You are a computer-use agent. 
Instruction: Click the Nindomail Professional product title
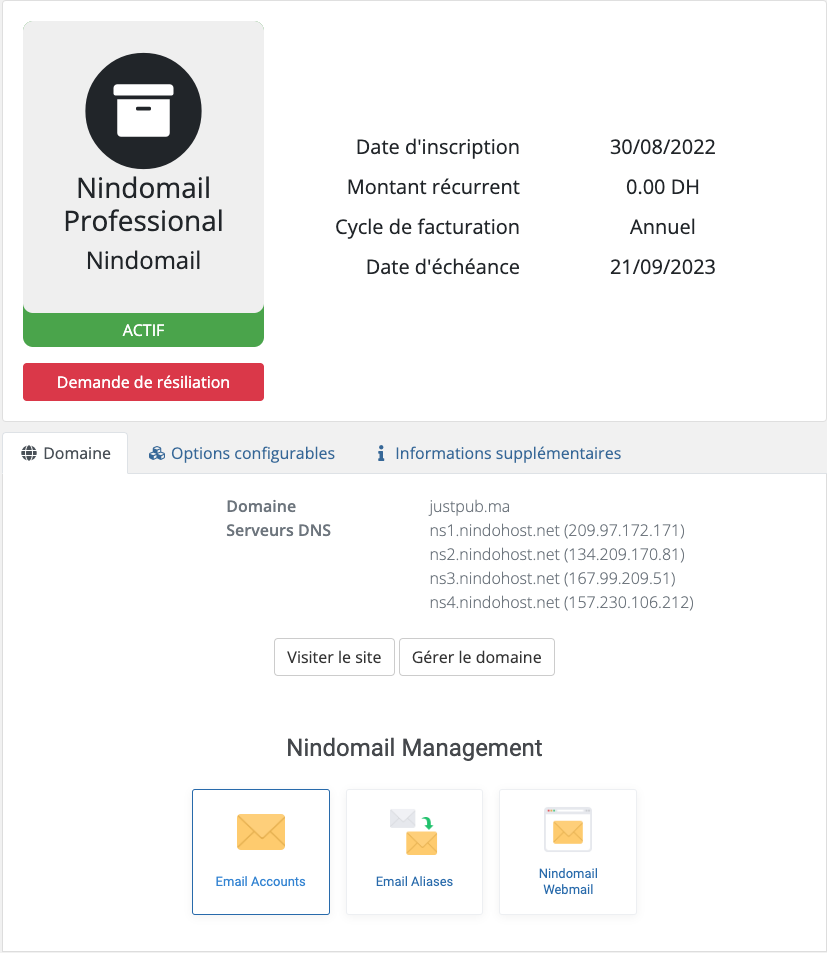pyautogui.click(x=143, y=204)
